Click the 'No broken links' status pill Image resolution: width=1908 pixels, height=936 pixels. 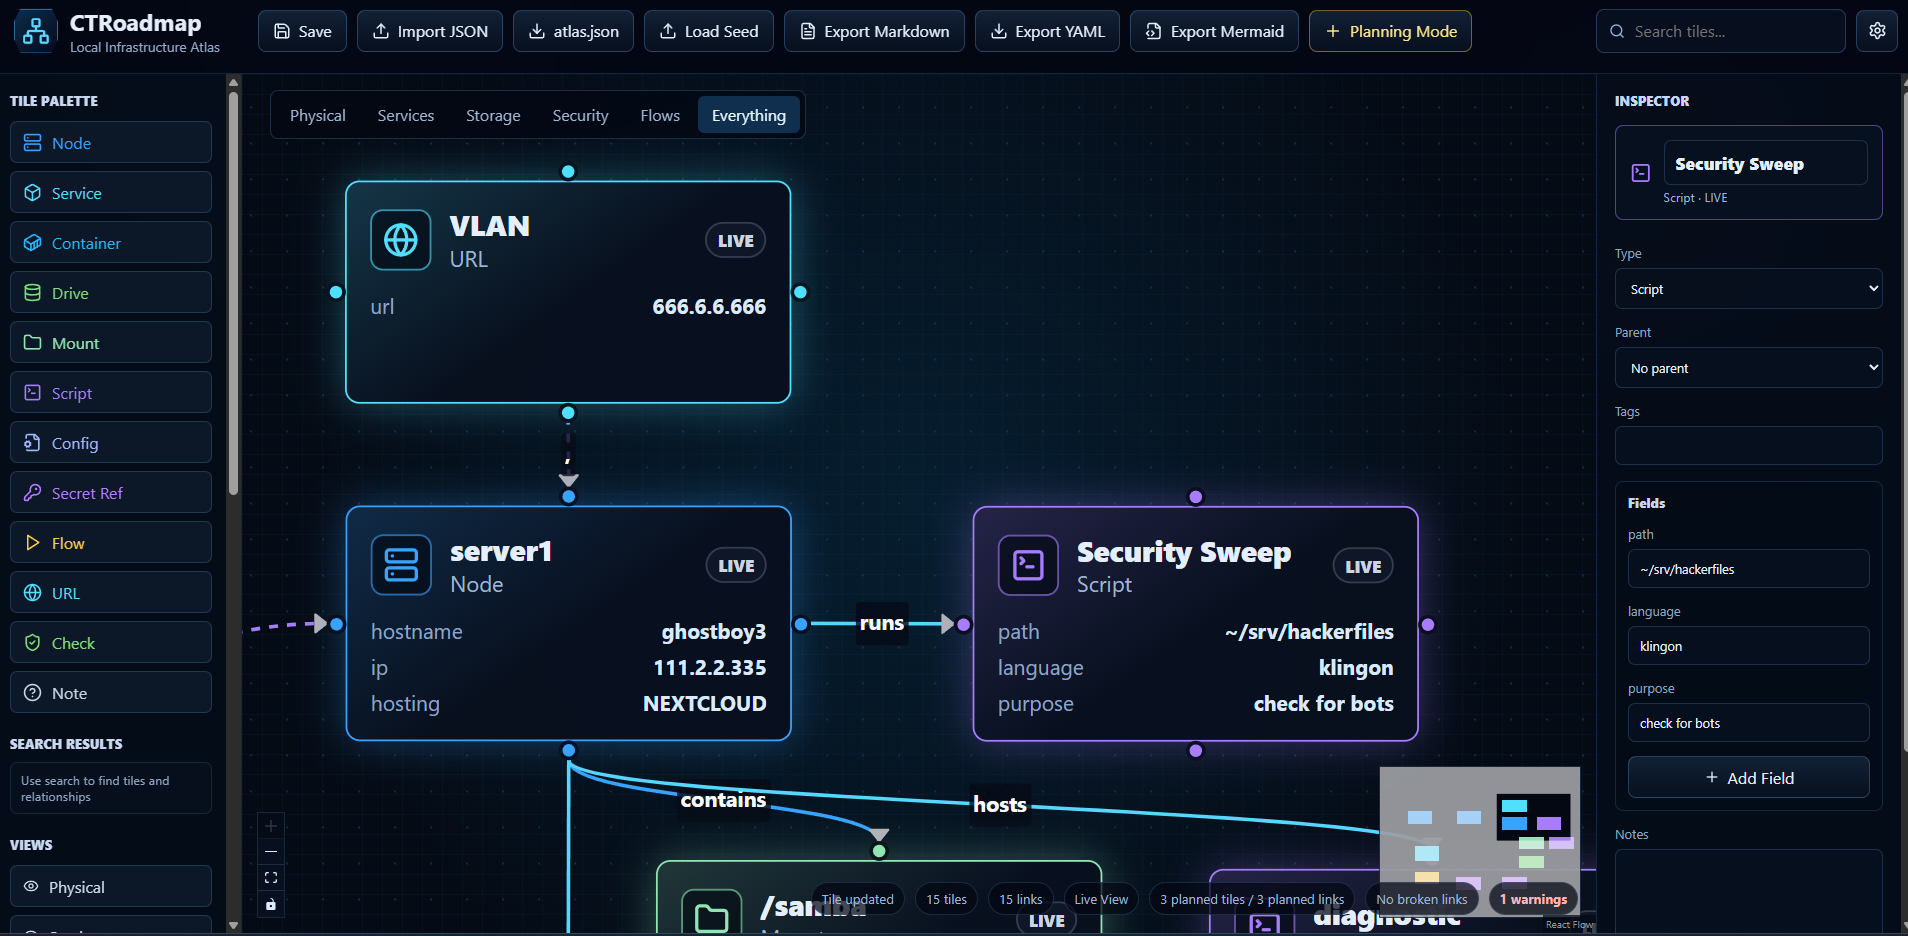click(x=1421, y=899)
